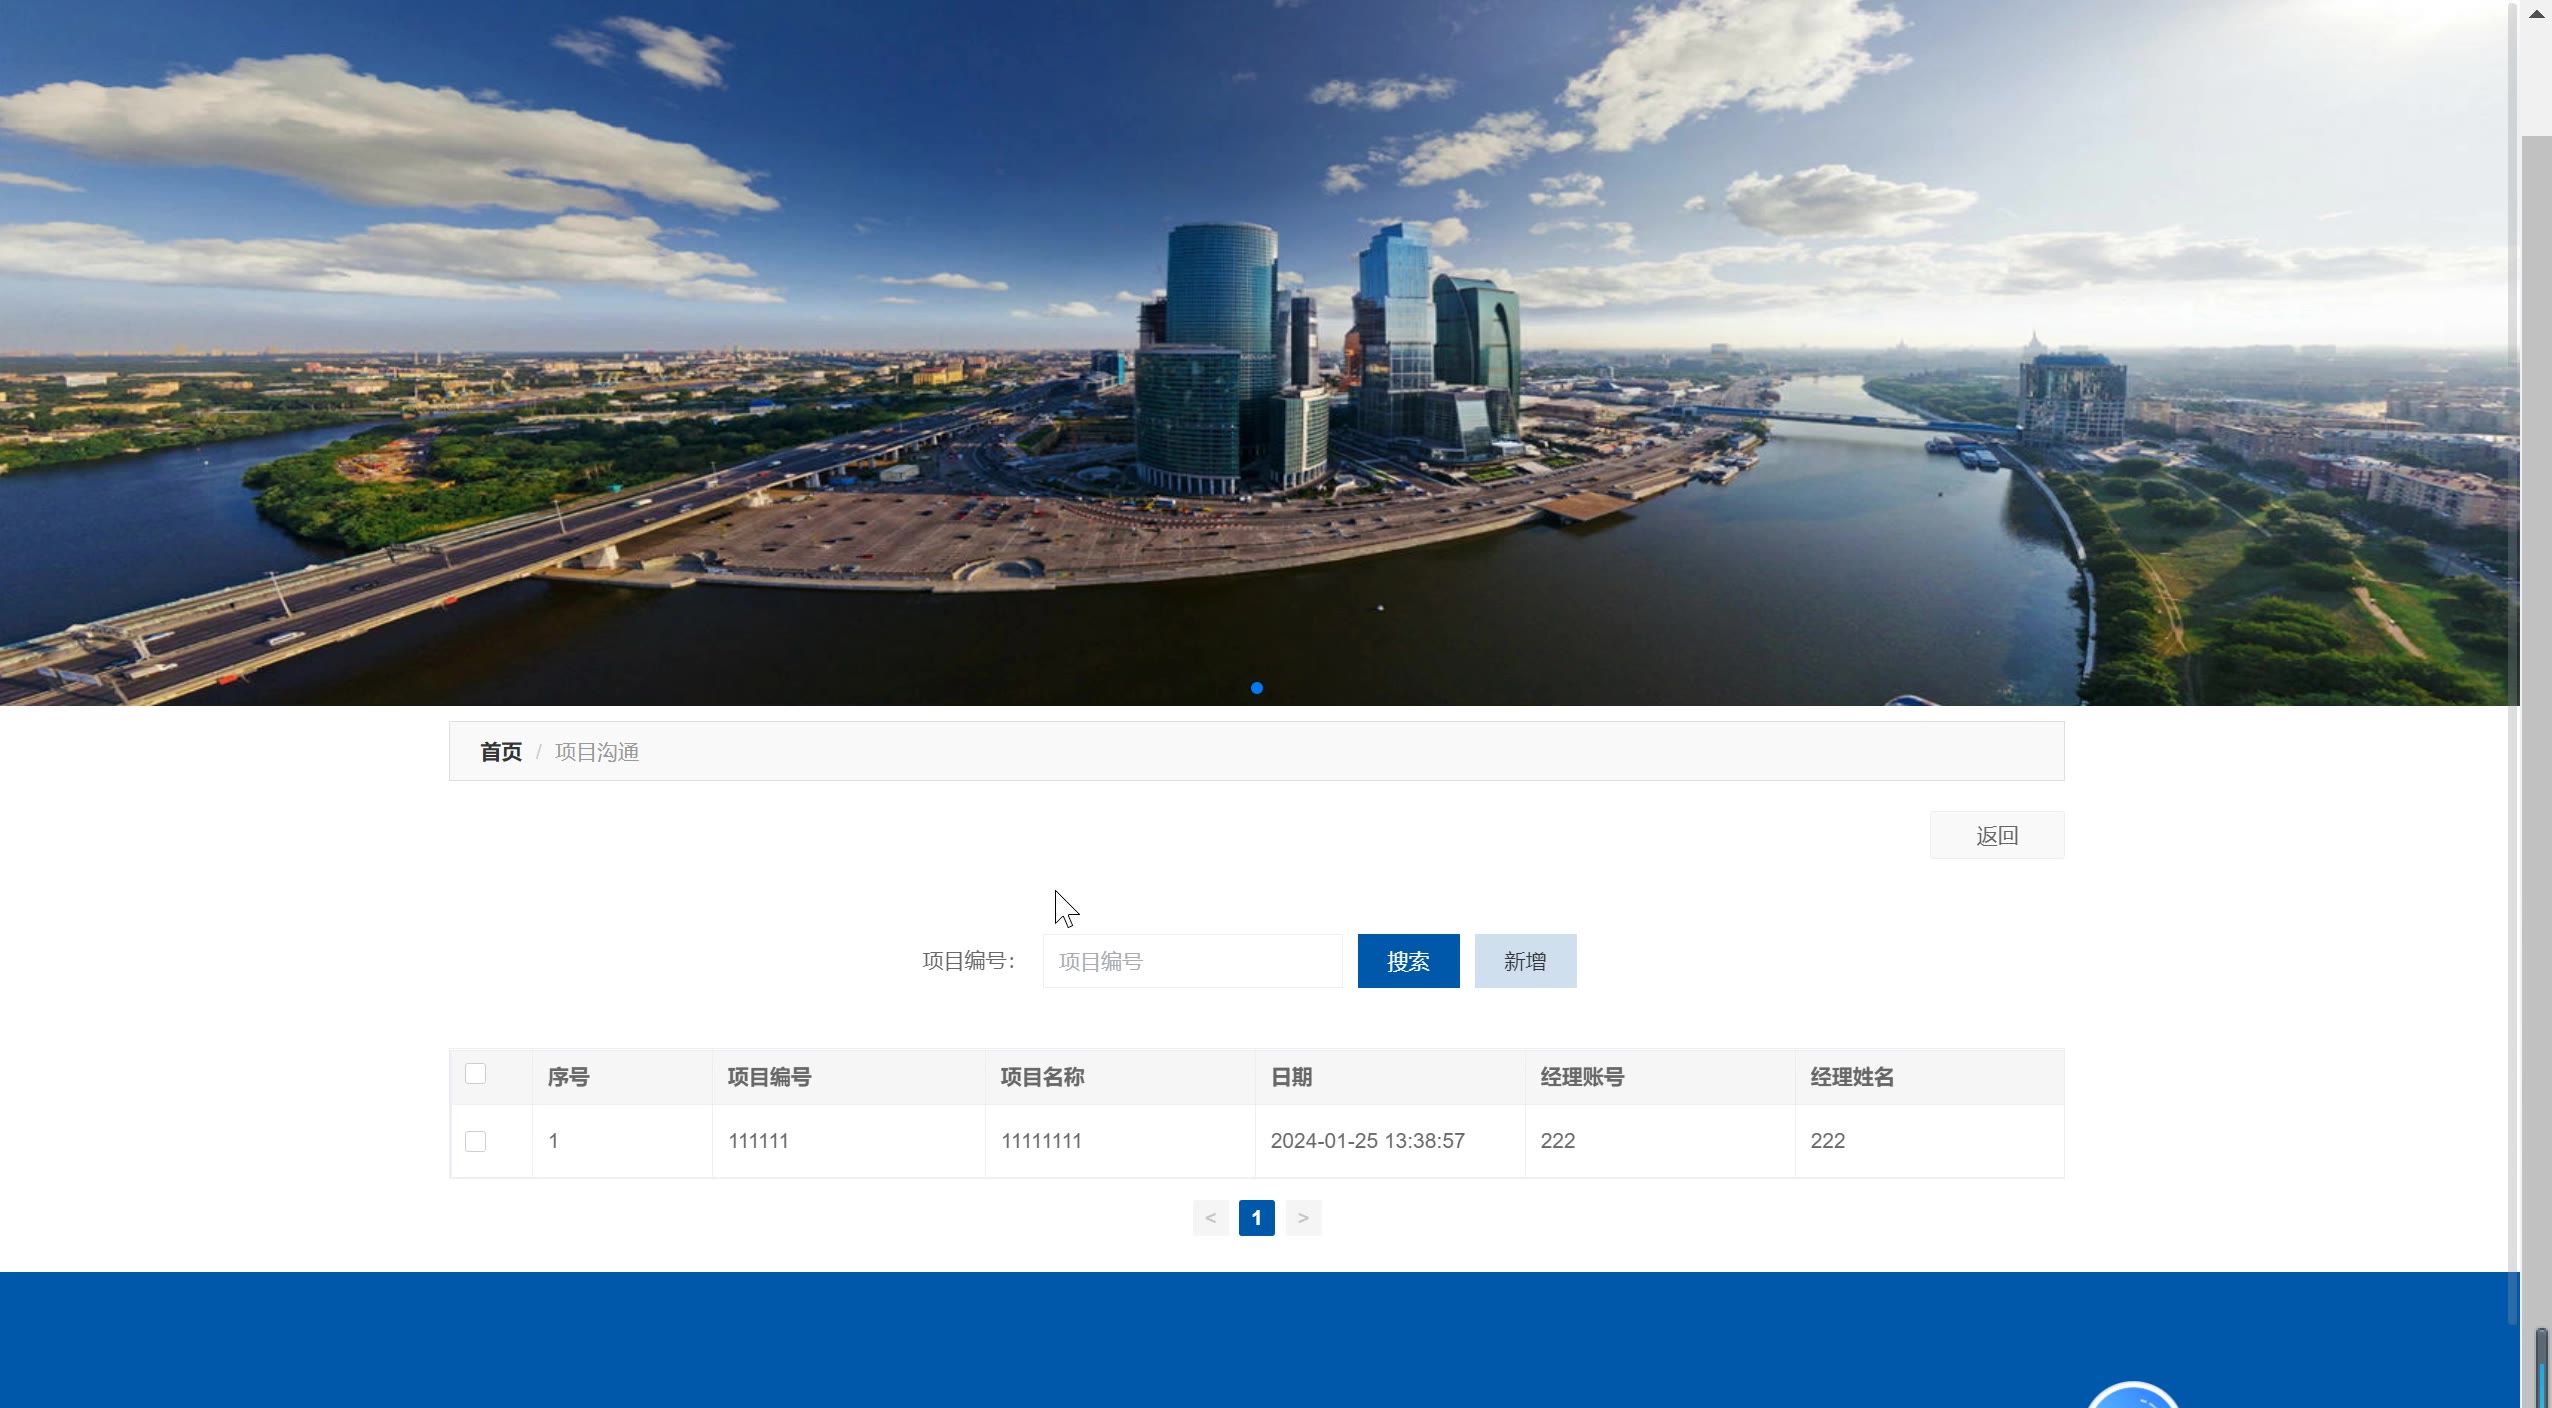Click the previous page arrow in pagination
2552x1408 pixels.
1210,1218
